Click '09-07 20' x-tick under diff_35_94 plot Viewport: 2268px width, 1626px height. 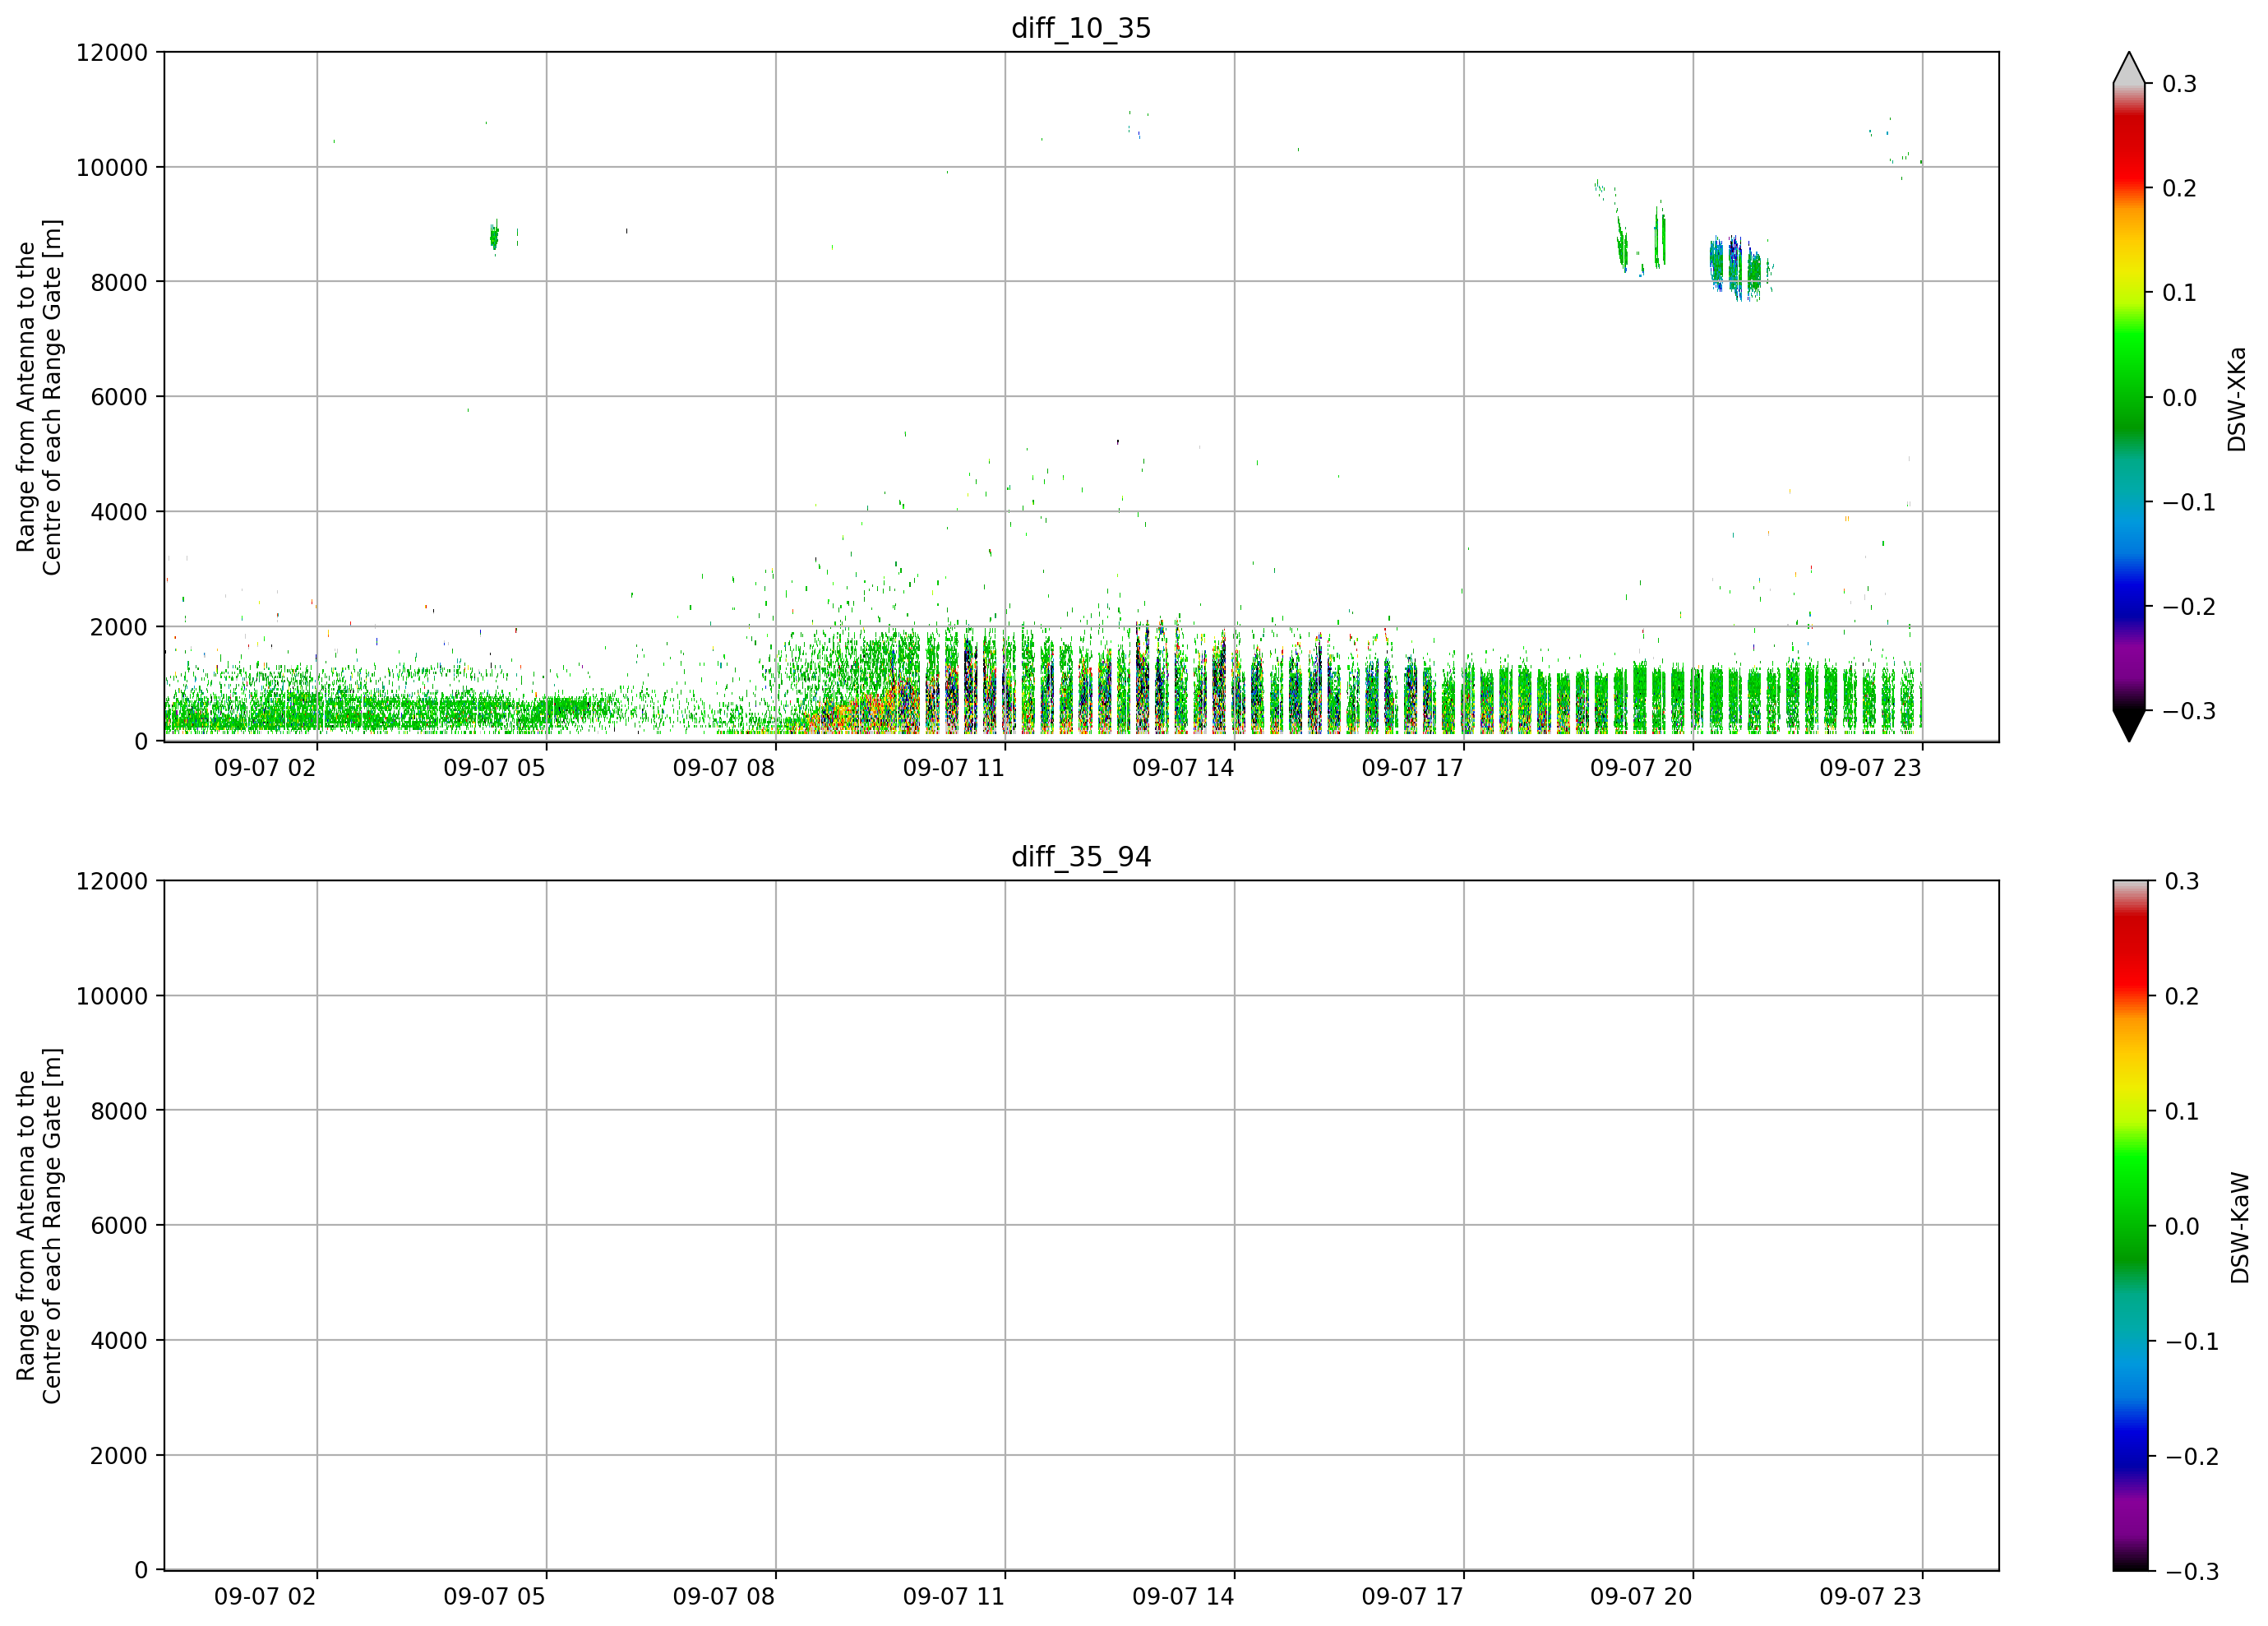click(x=1641, y=1597)
